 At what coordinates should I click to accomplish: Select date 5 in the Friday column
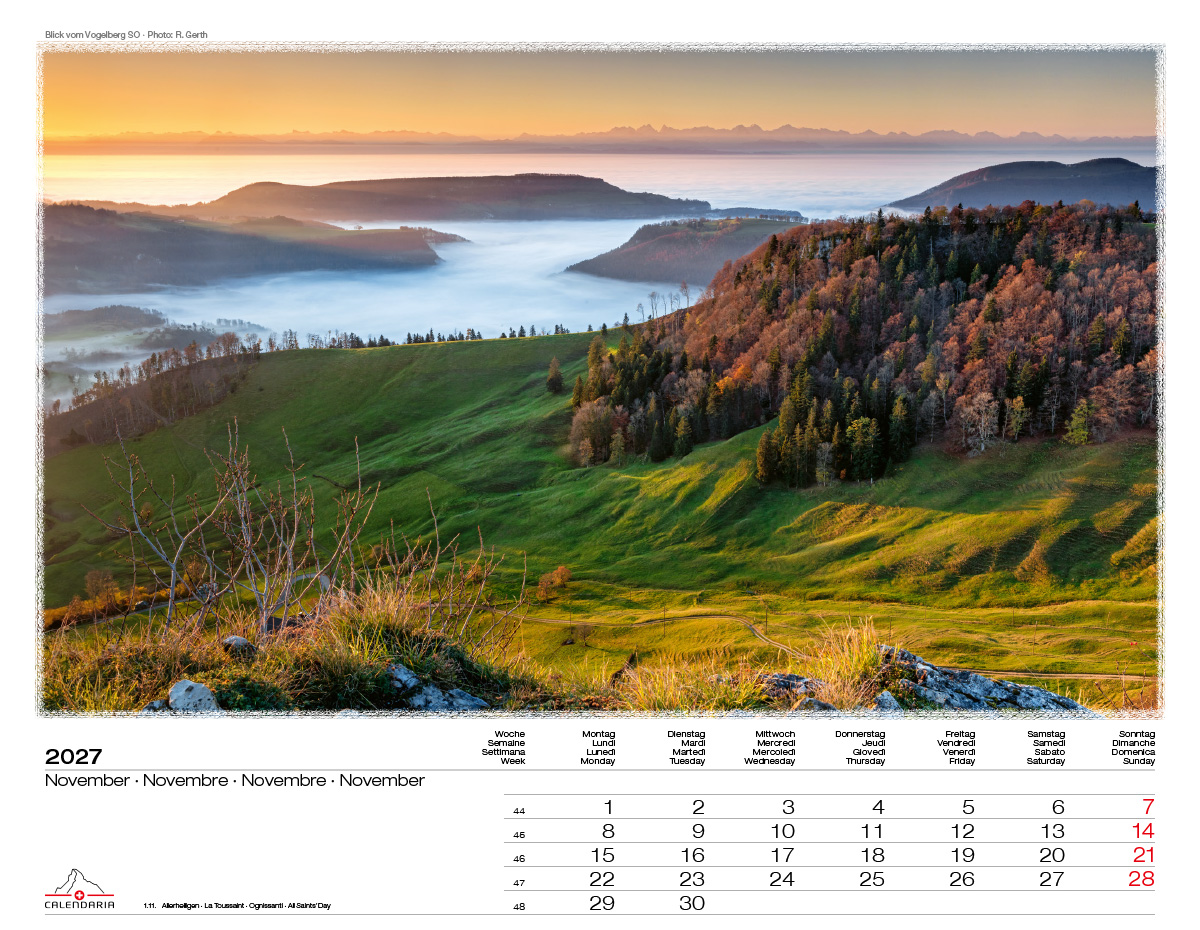(x=968, y=807)
